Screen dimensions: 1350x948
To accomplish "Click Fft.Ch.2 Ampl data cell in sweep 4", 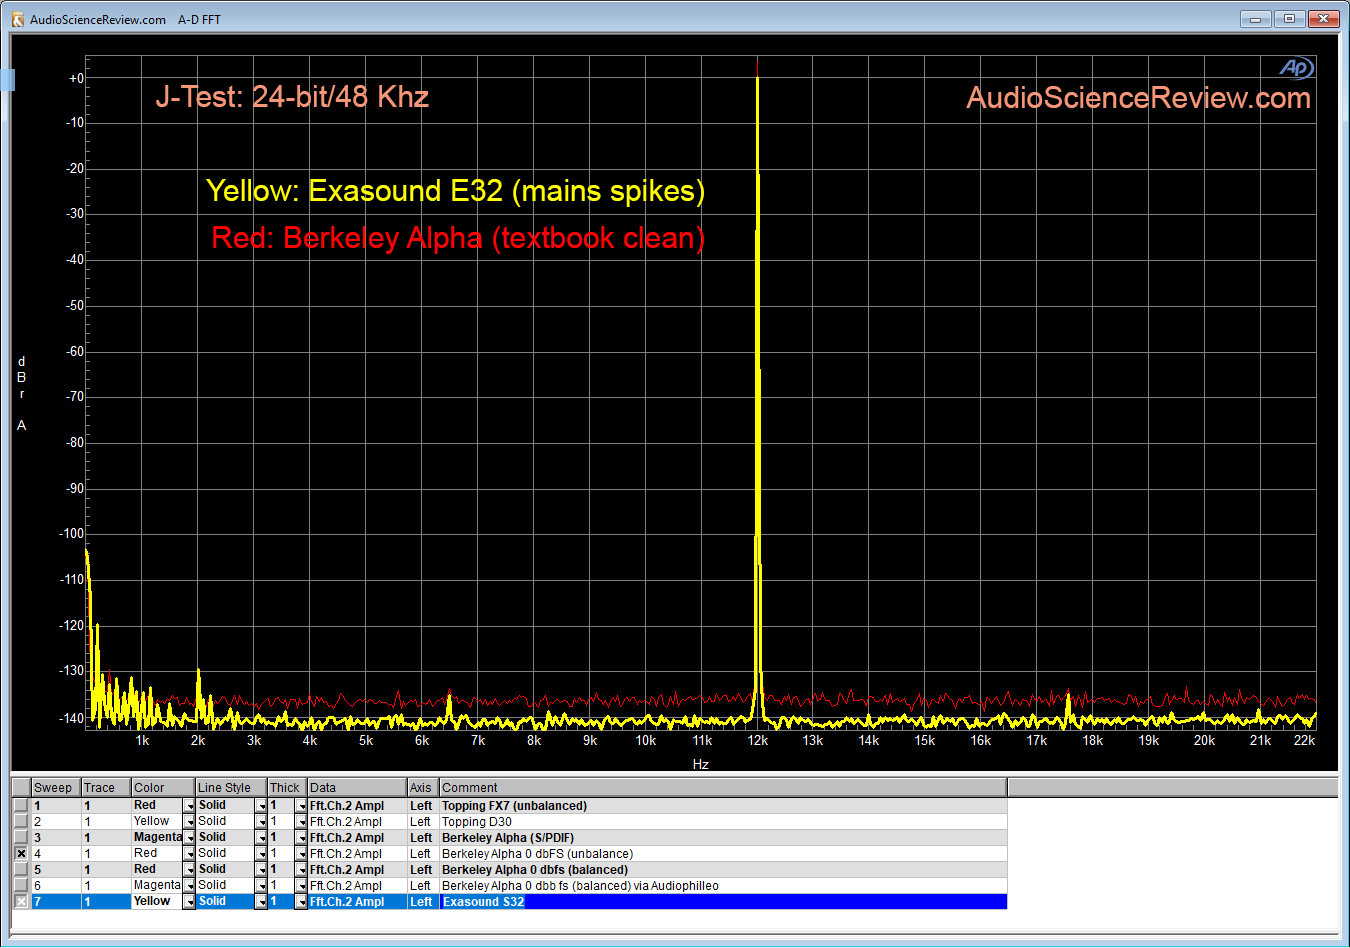I will tap(357, 854).
